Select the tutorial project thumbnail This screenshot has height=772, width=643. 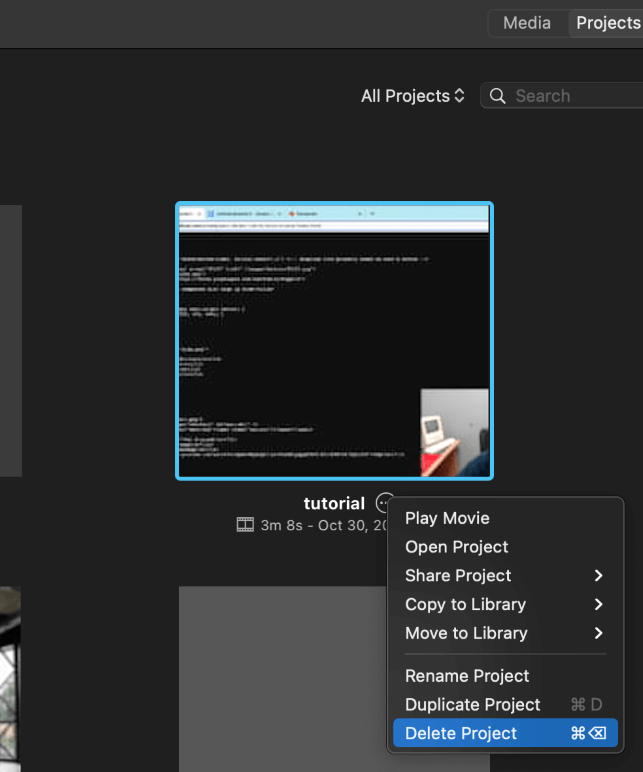(334, 341)
